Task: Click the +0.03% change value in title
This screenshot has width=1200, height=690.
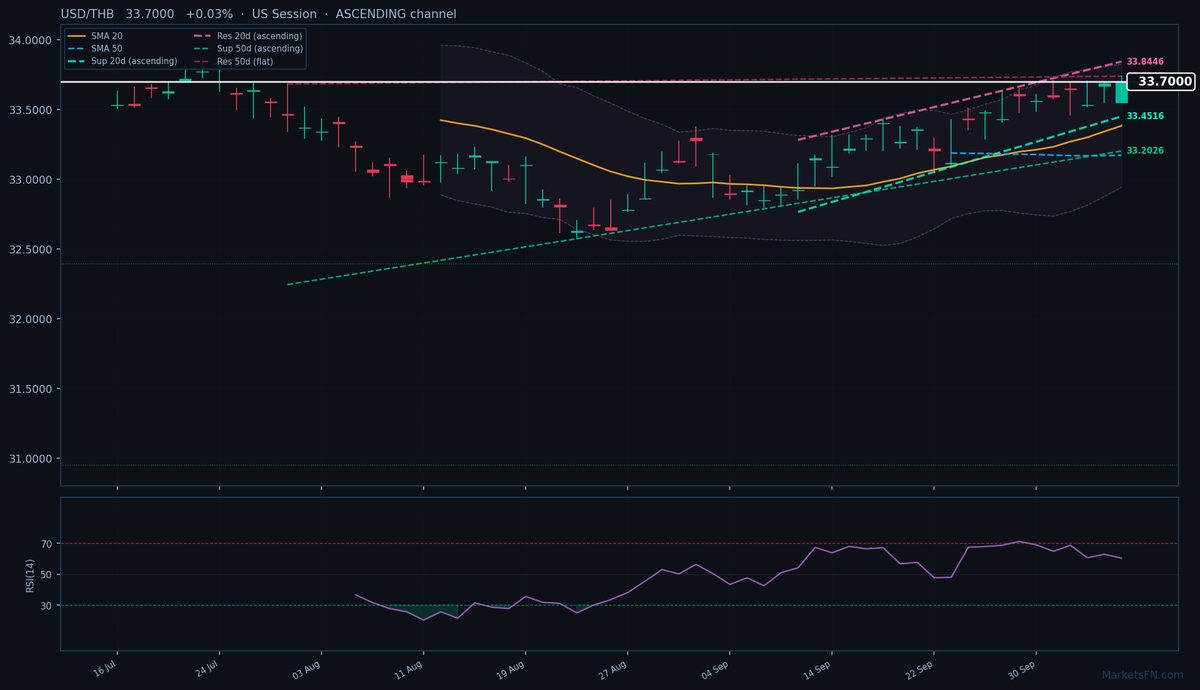Action: click(x=209, y=14)
